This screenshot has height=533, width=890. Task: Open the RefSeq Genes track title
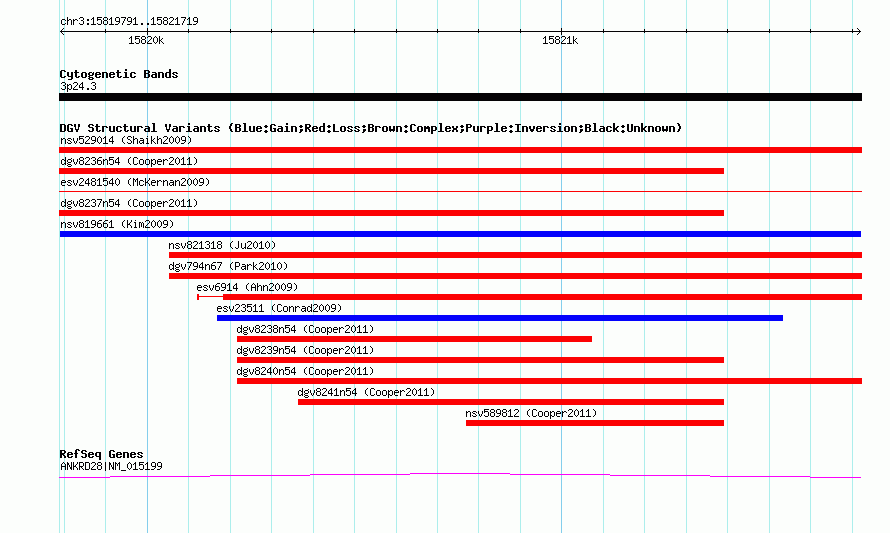point(101,454)
